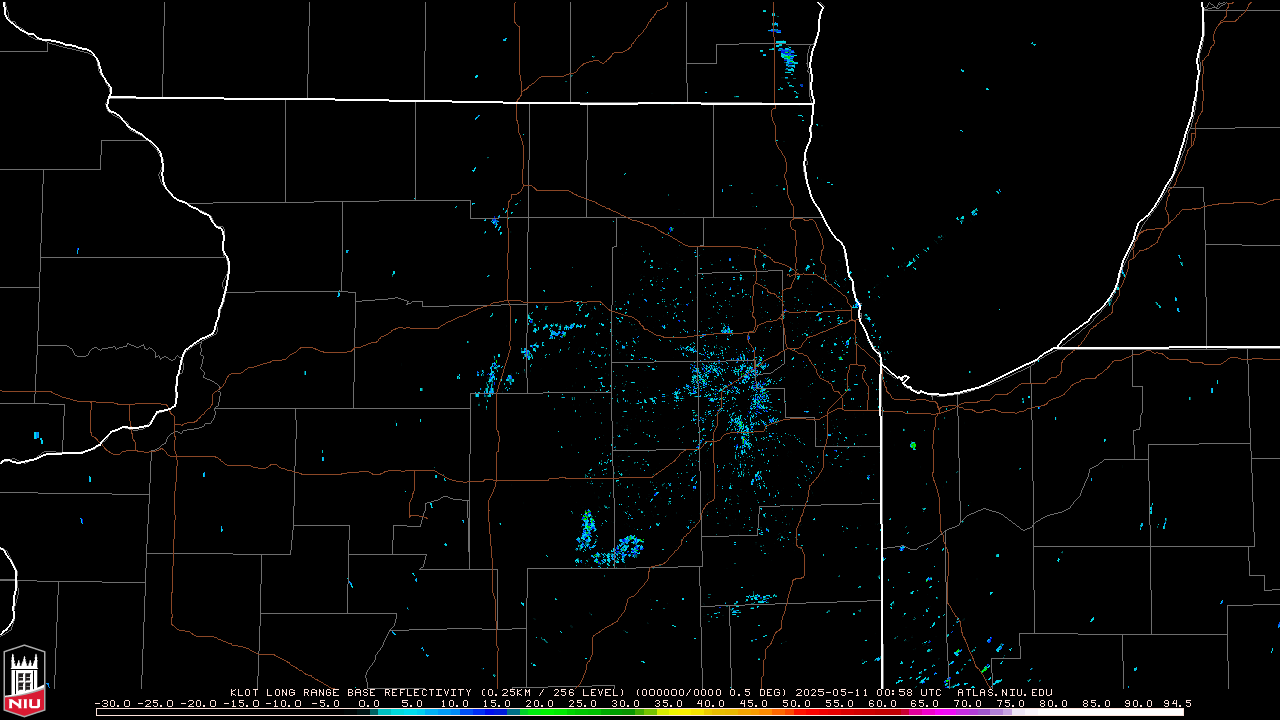Pick the magenta segment of the color bar
Screen dimensions: 1280x720
point(930,712)
